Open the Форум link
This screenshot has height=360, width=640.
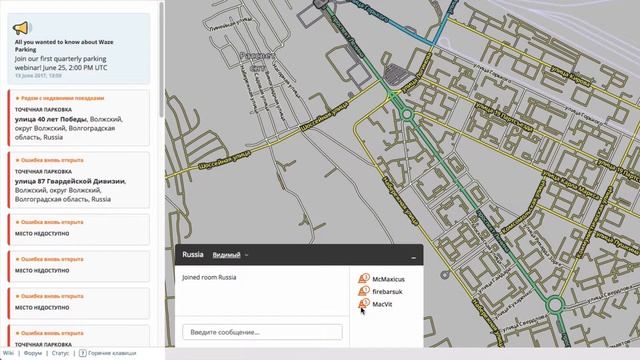tap(33, 353)
